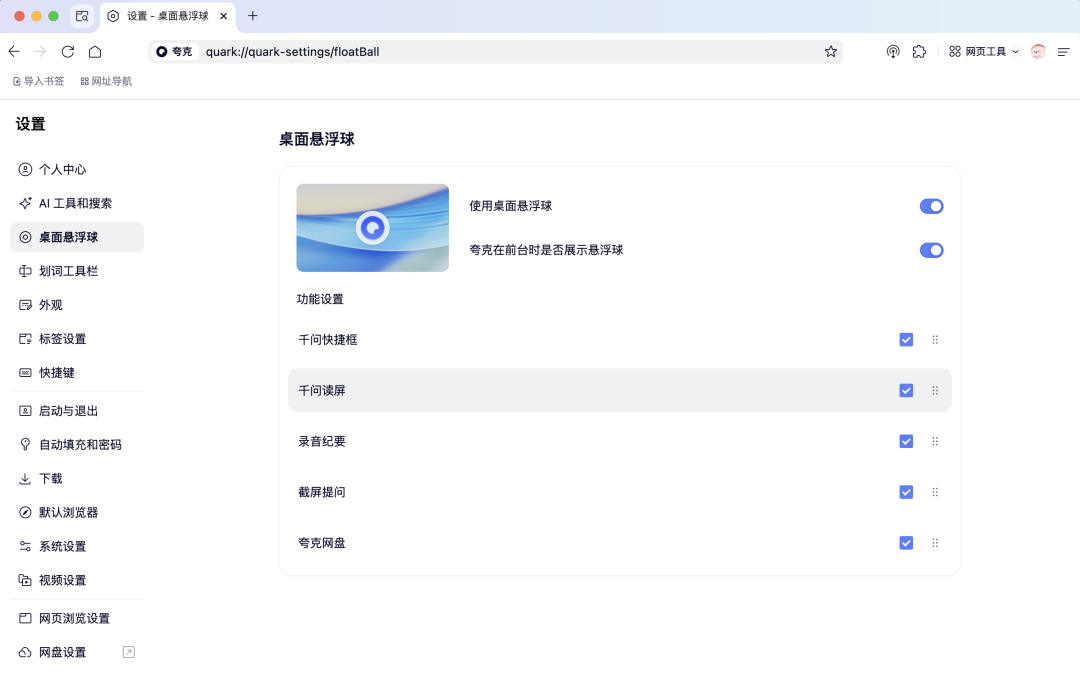This screenshot has width=1080, height=686.
Task: Go to 下载 settings
Action: 77,479
